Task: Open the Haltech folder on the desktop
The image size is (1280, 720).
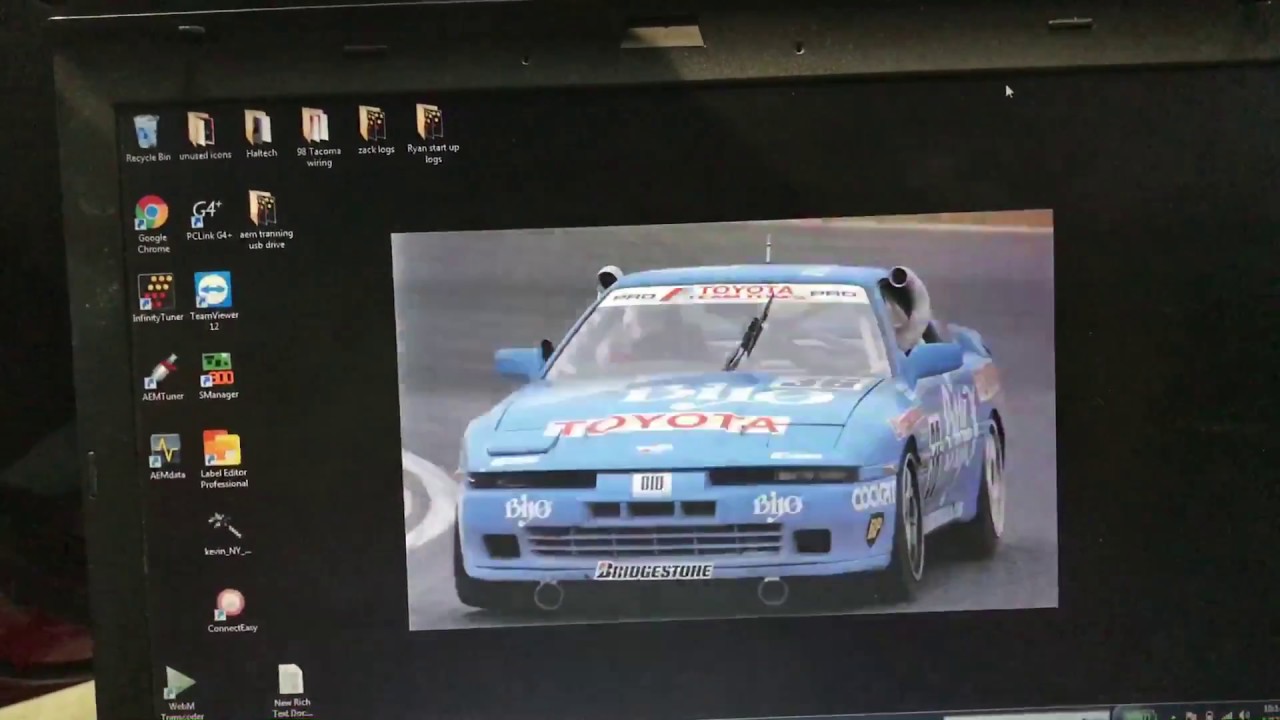Action: click(260, 134)
